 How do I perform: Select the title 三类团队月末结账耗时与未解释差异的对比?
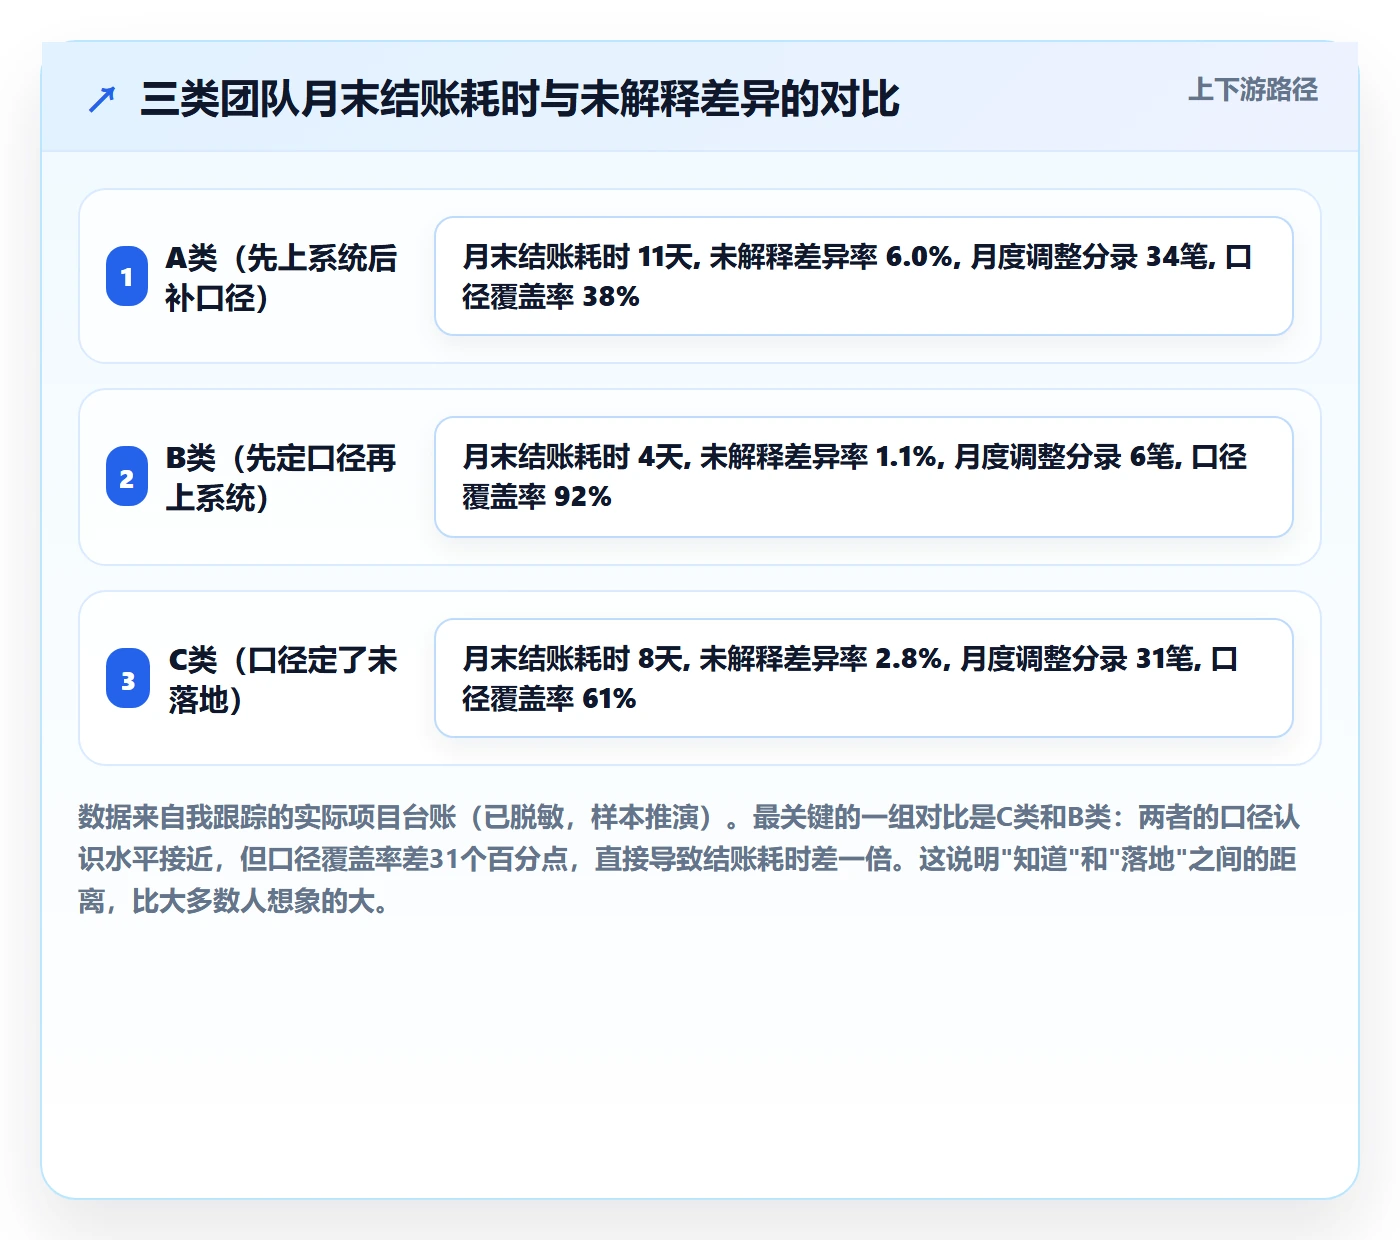[520, 99]
